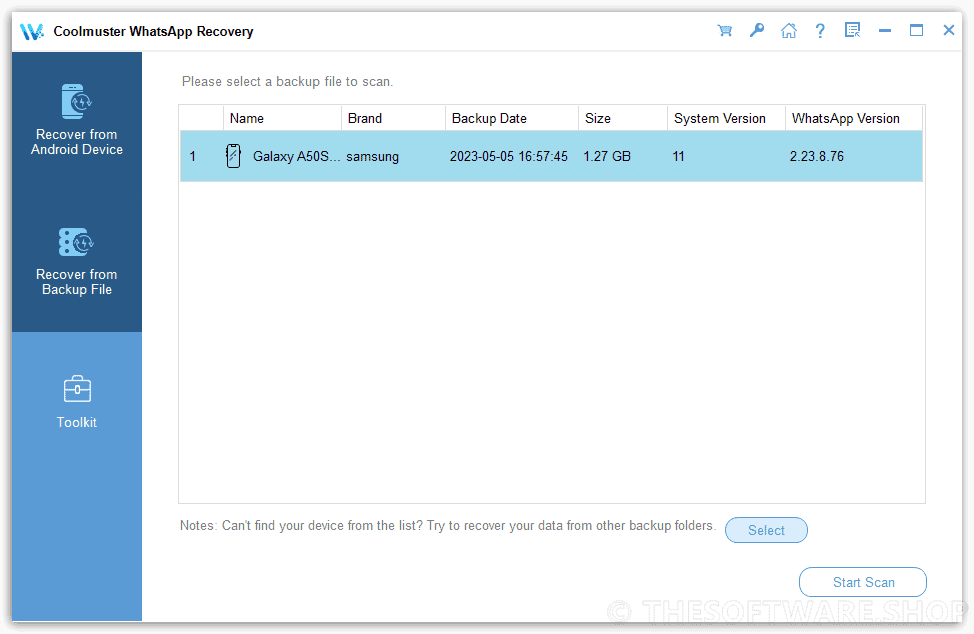Click the phone icon in Galaxy row
Screen dimensions: 974x634
[234, 156]
